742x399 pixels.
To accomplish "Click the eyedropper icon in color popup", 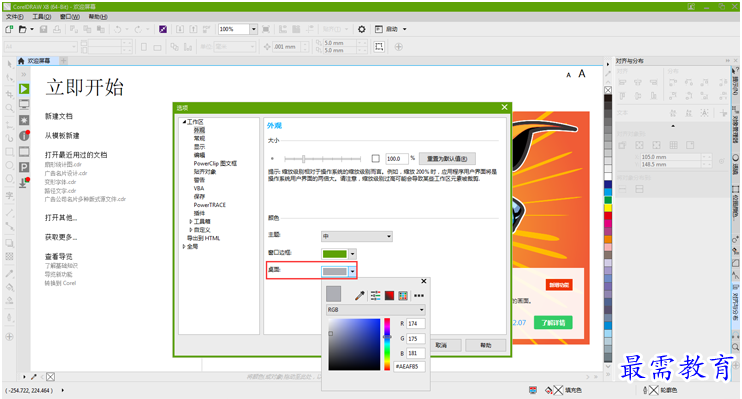I will coord(360,296).
